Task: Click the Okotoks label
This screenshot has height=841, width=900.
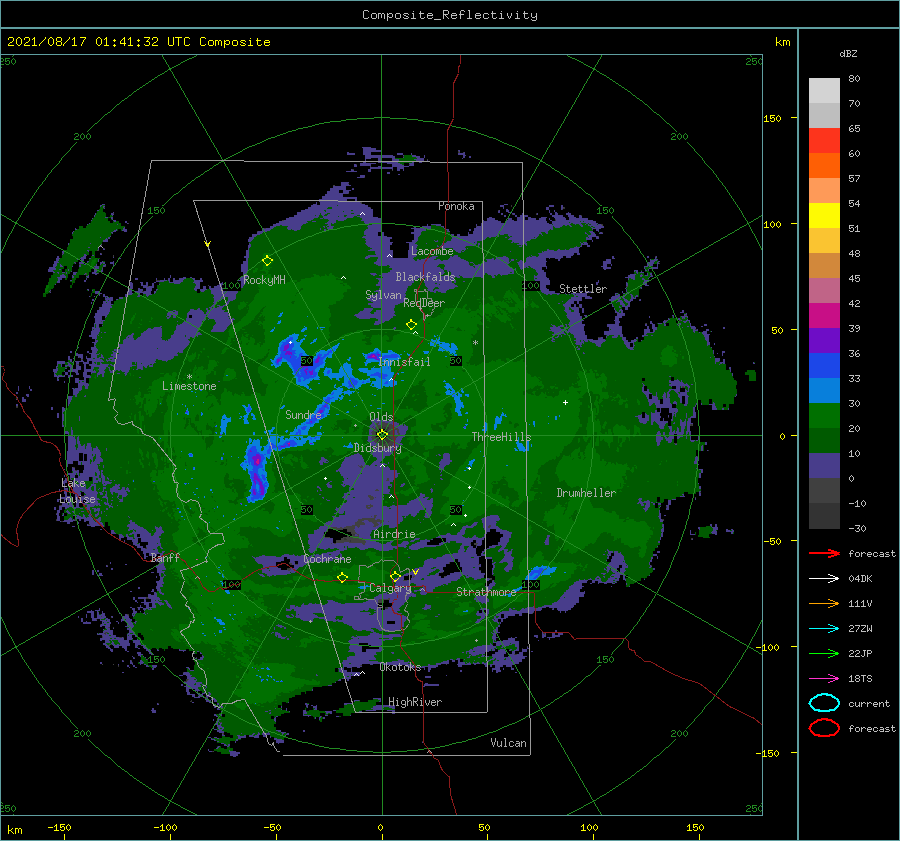Action: (x=400, y=667)
